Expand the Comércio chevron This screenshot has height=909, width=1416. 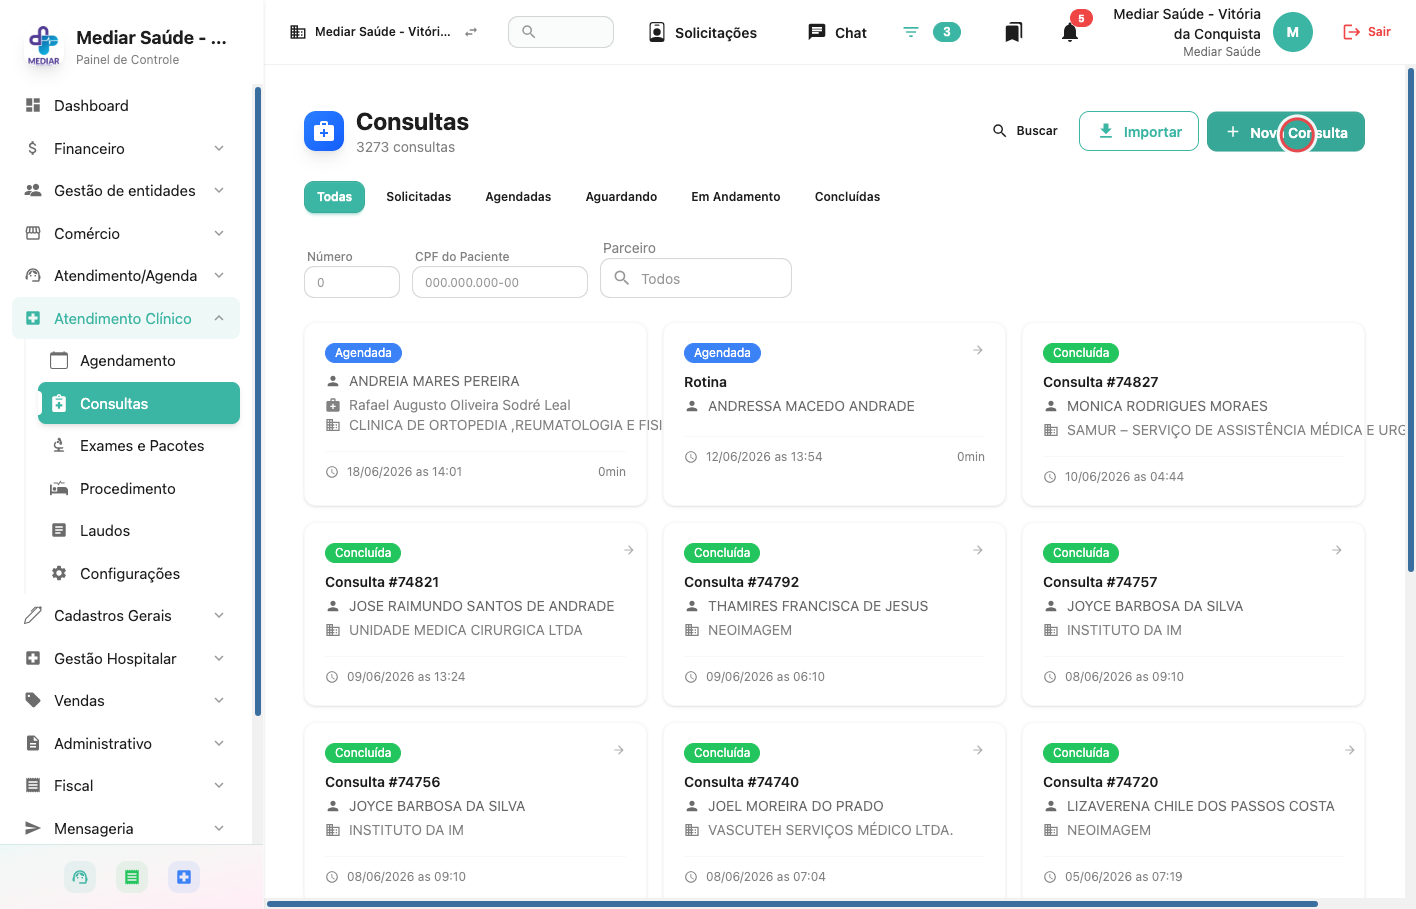pyautogui.click(x=219, y=233)
